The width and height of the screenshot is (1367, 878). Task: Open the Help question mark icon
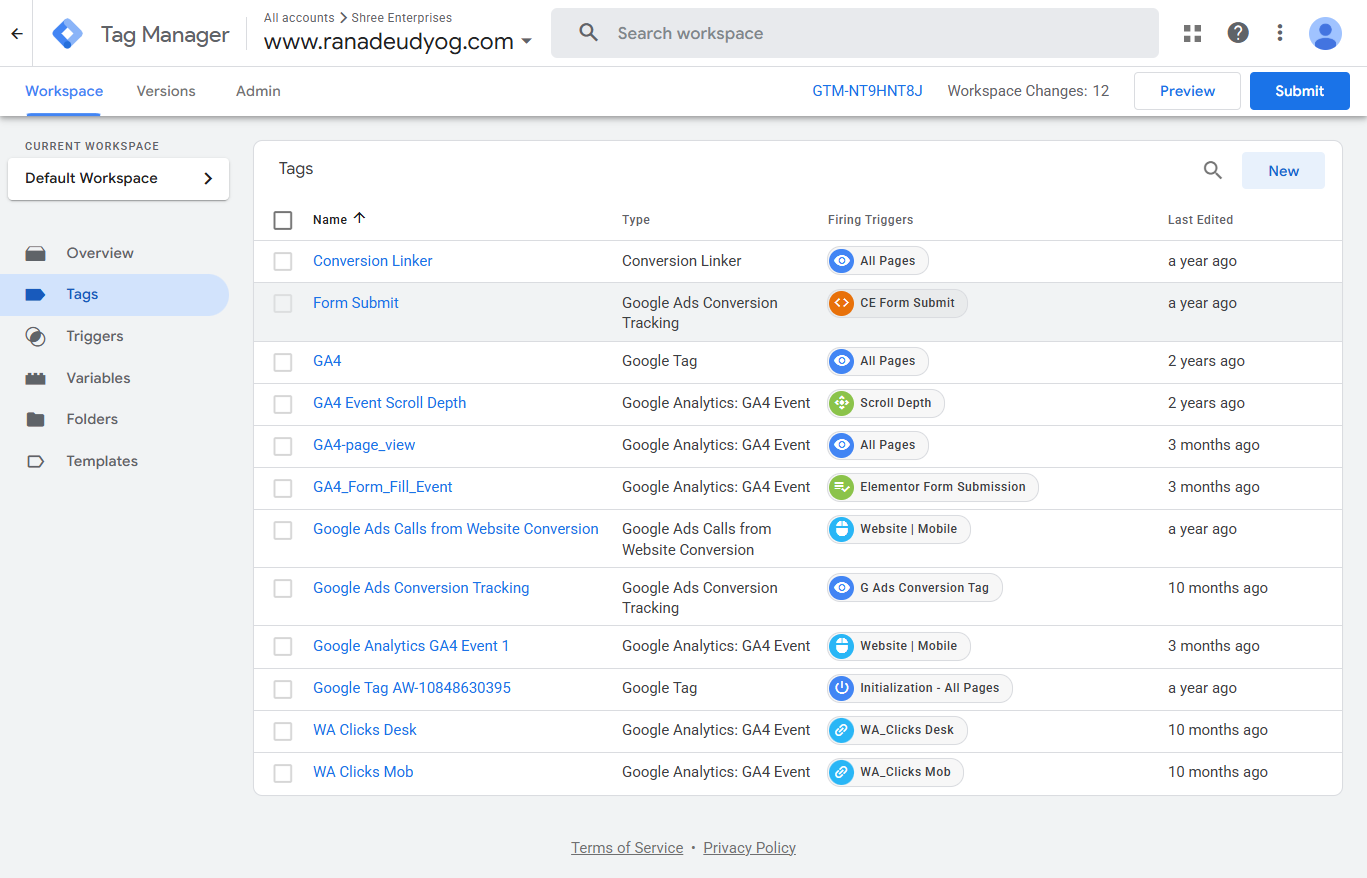point(1238,33)
